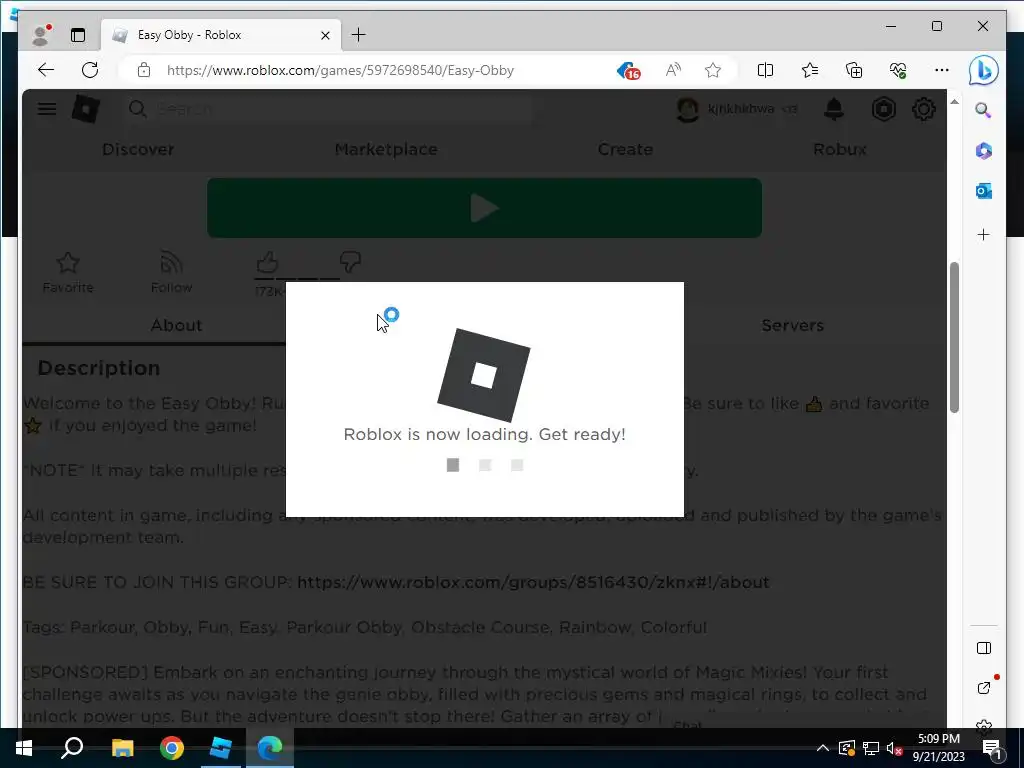Viewport: 1024px width, 768px height.
Task: Click the Roblox logo home icon
Action: (x=86, y=109)
